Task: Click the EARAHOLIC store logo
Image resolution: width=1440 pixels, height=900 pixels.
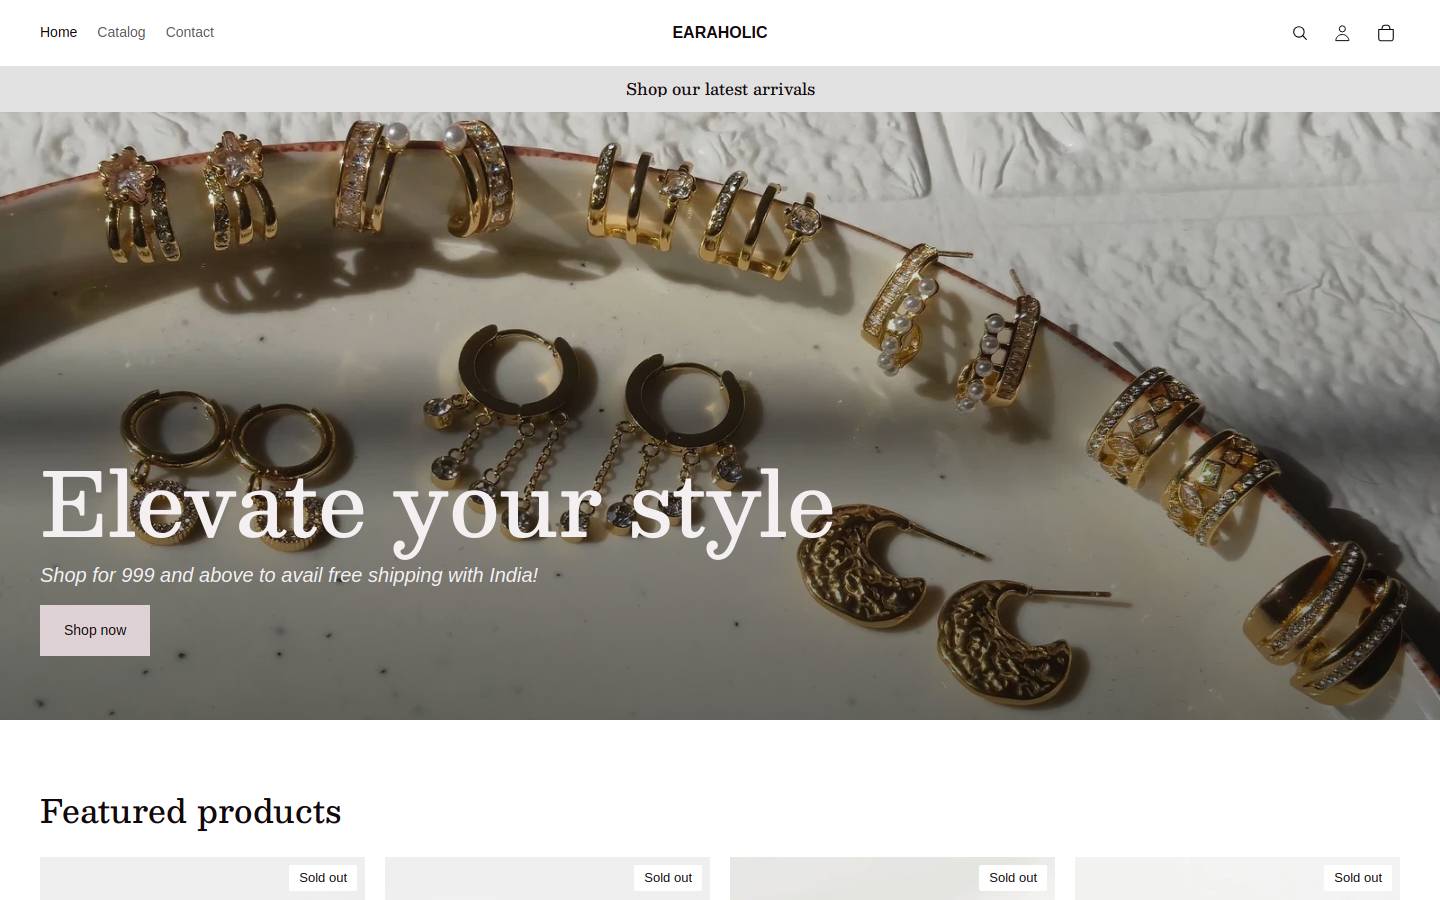Action: 720,32
